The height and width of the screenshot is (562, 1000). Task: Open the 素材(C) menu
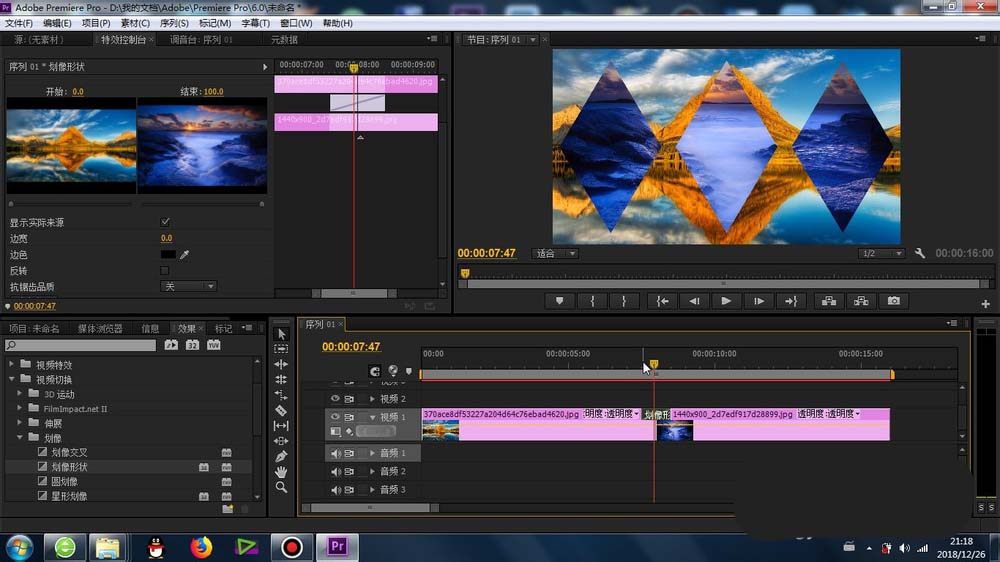tap(133, 23)
